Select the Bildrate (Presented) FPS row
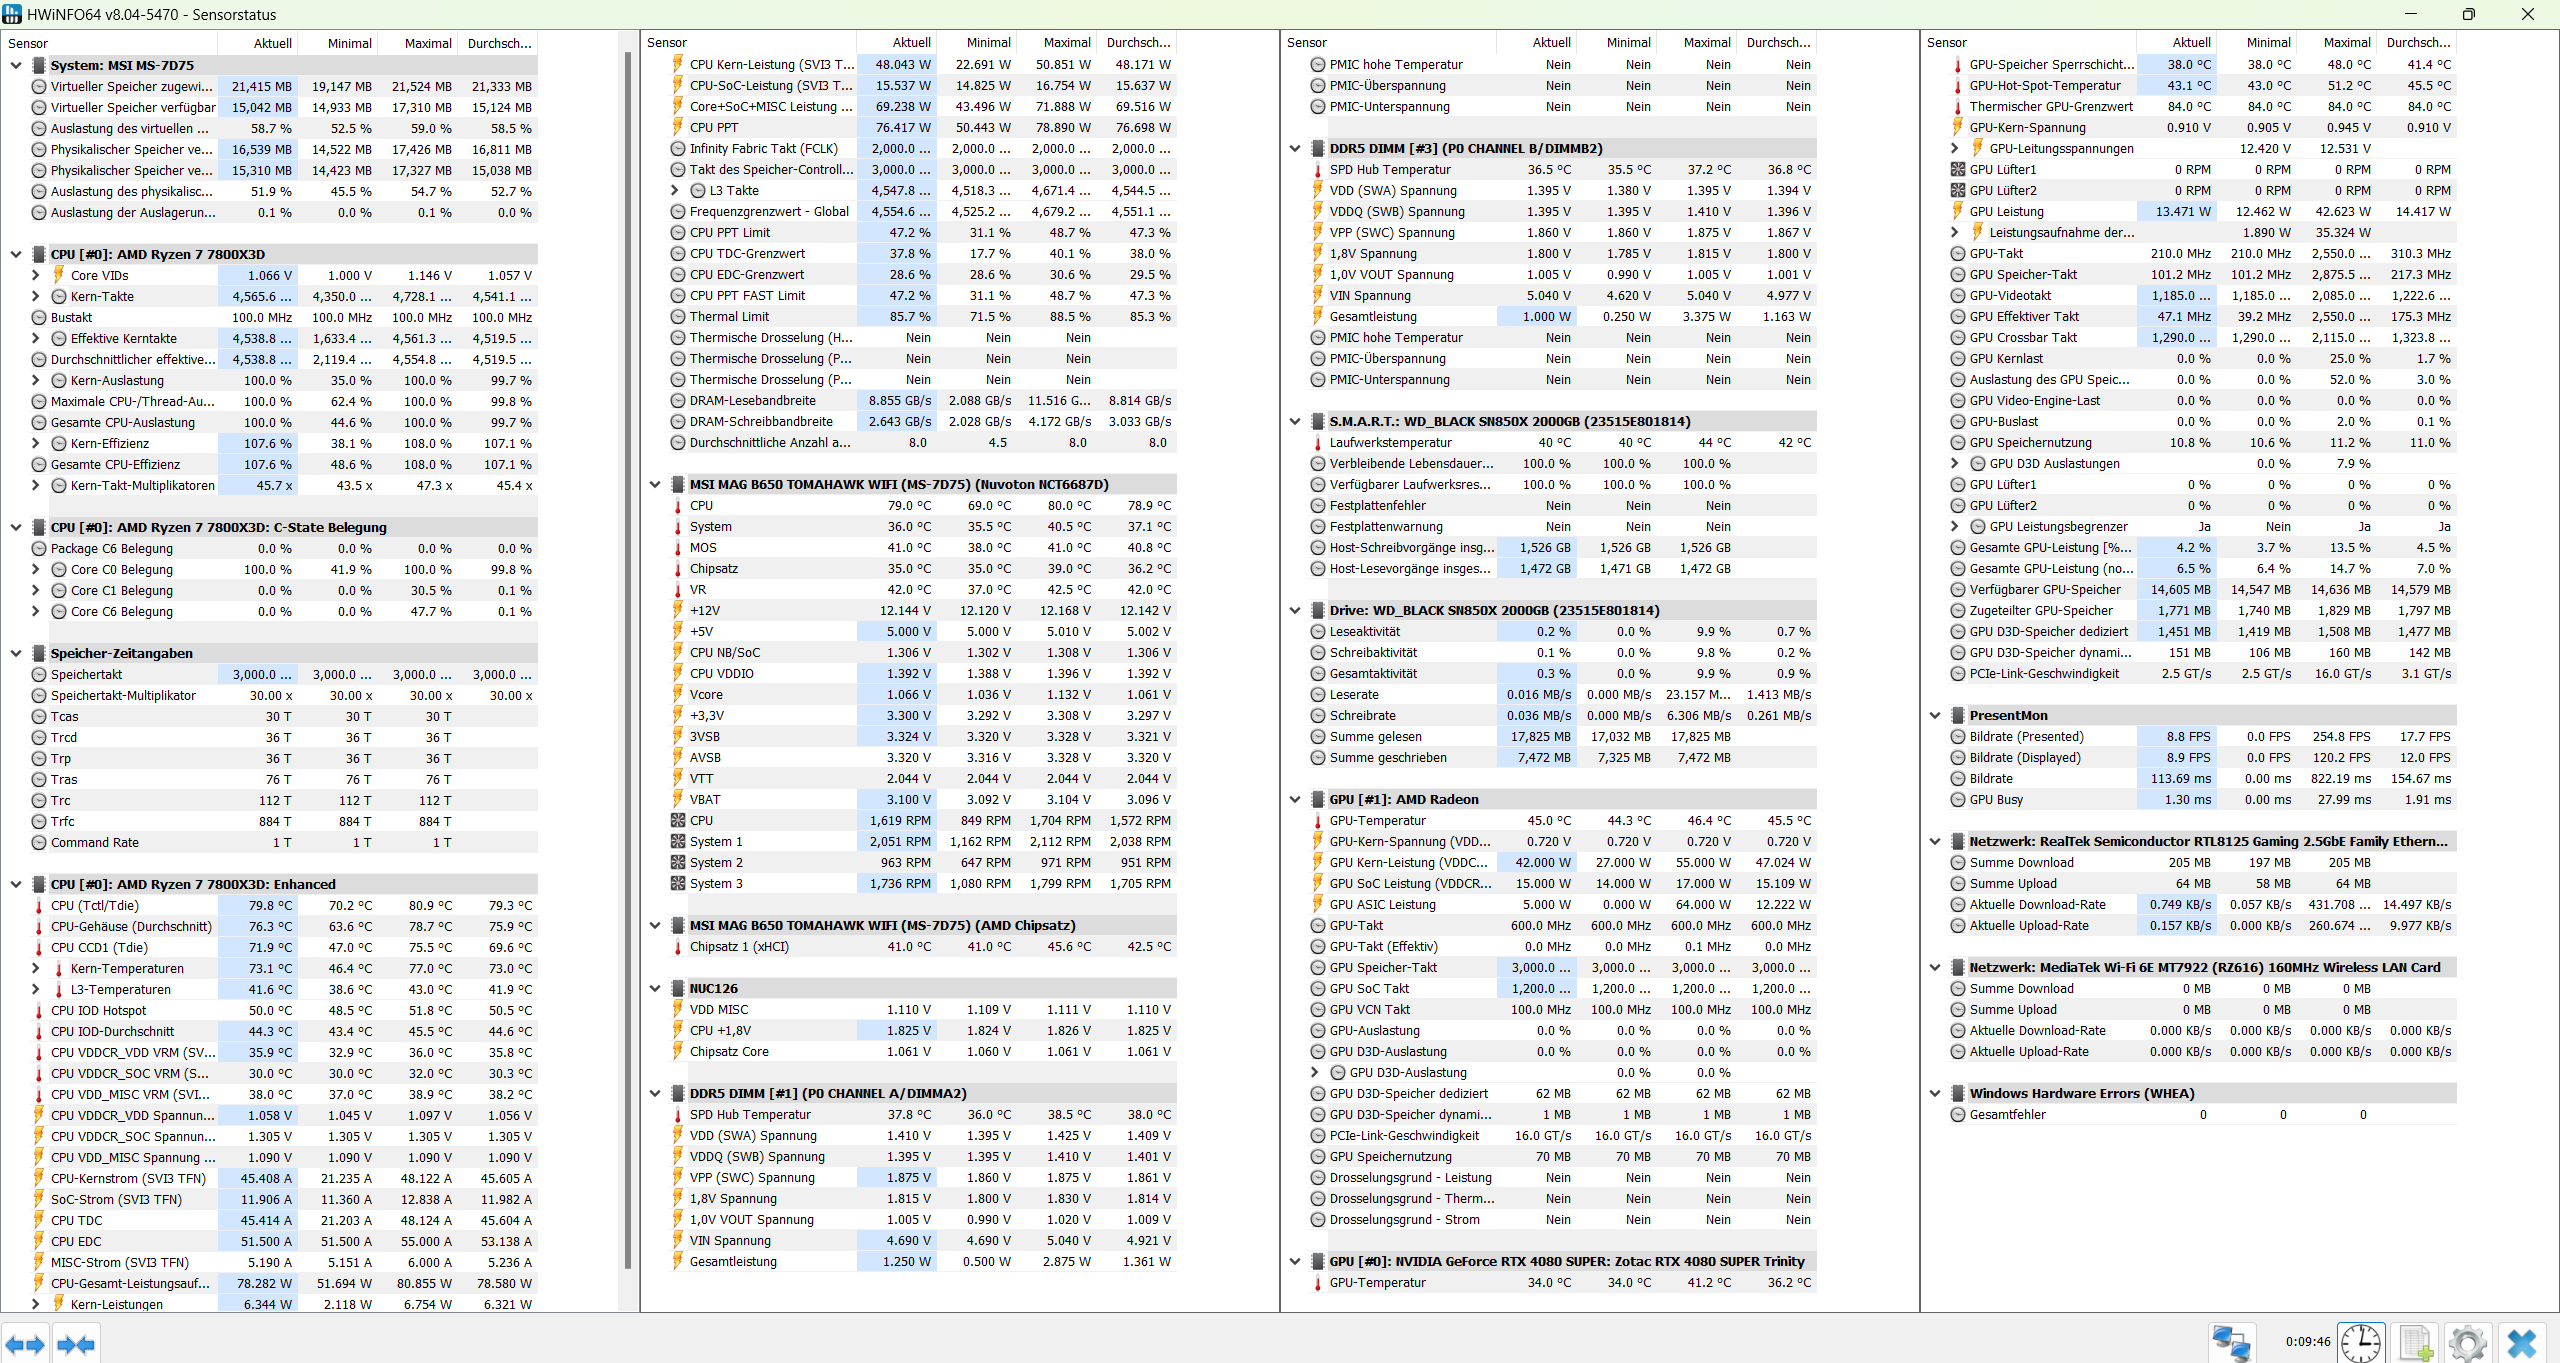 [2026, 736]
